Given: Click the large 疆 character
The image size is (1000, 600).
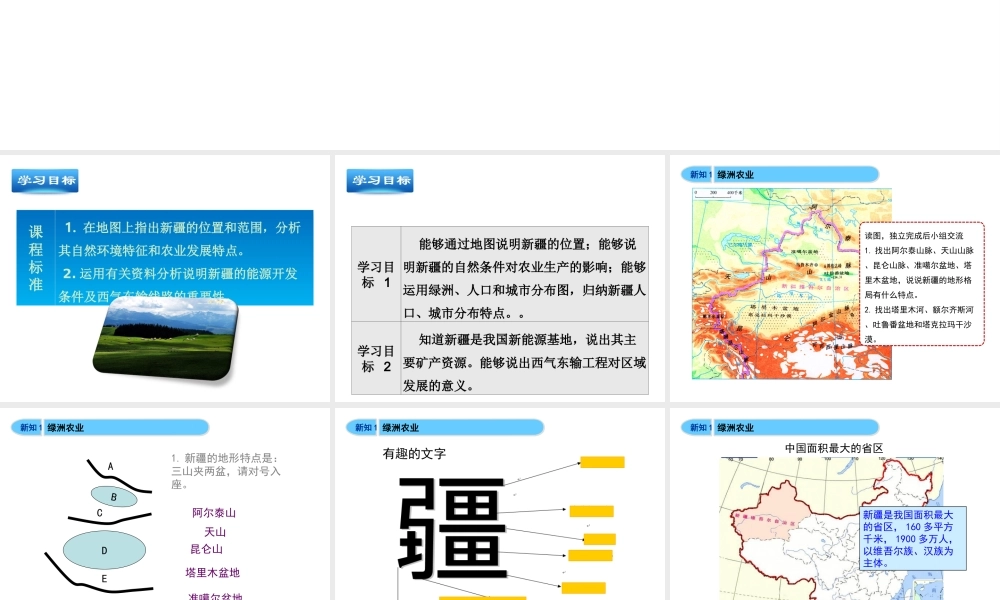Looking at the screenshot, I should (x=453, y=528).
